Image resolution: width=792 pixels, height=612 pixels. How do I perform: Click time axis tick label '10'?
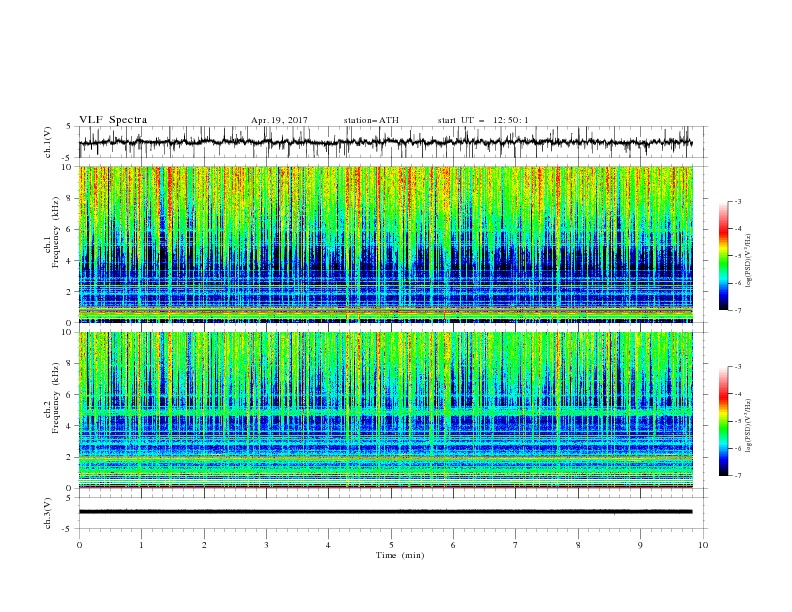[x=703, y=545]
